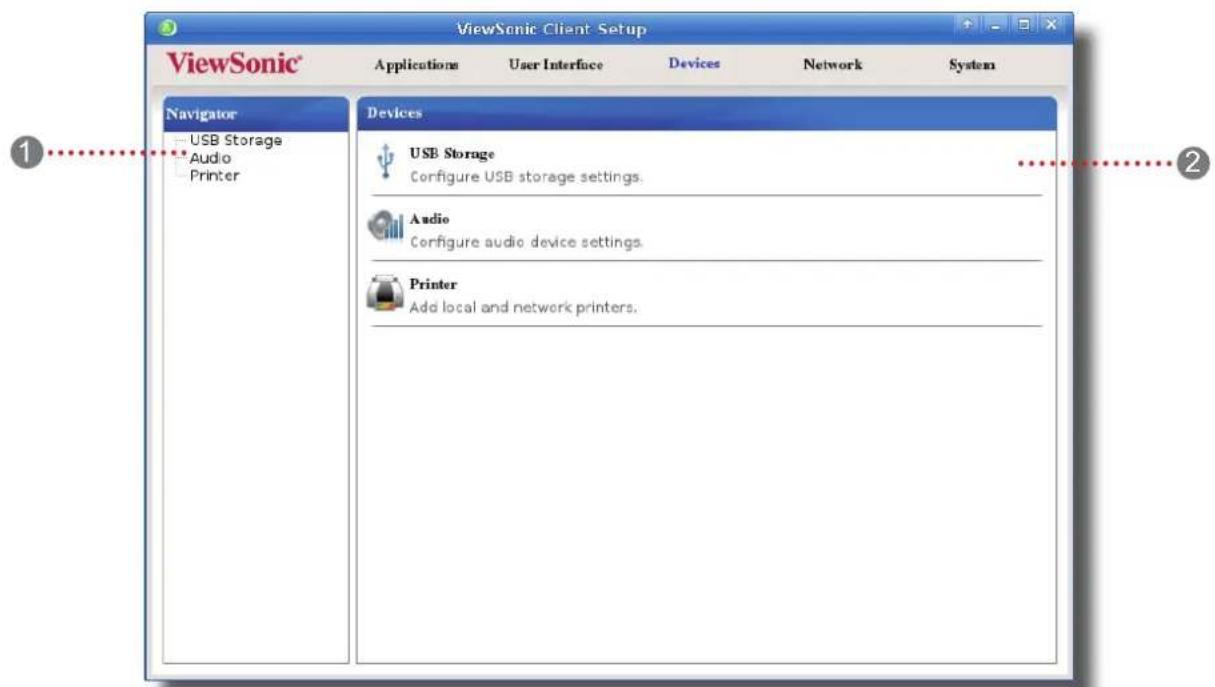Open the USB Storage heading link

[x=452, y=153]
